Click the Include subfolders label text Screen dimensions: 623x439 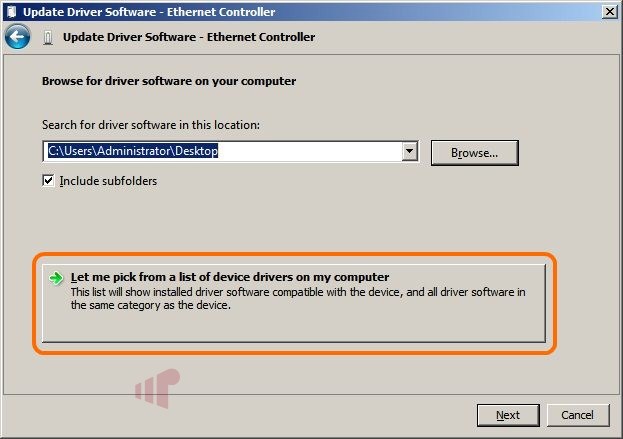(x=108, y=181)
